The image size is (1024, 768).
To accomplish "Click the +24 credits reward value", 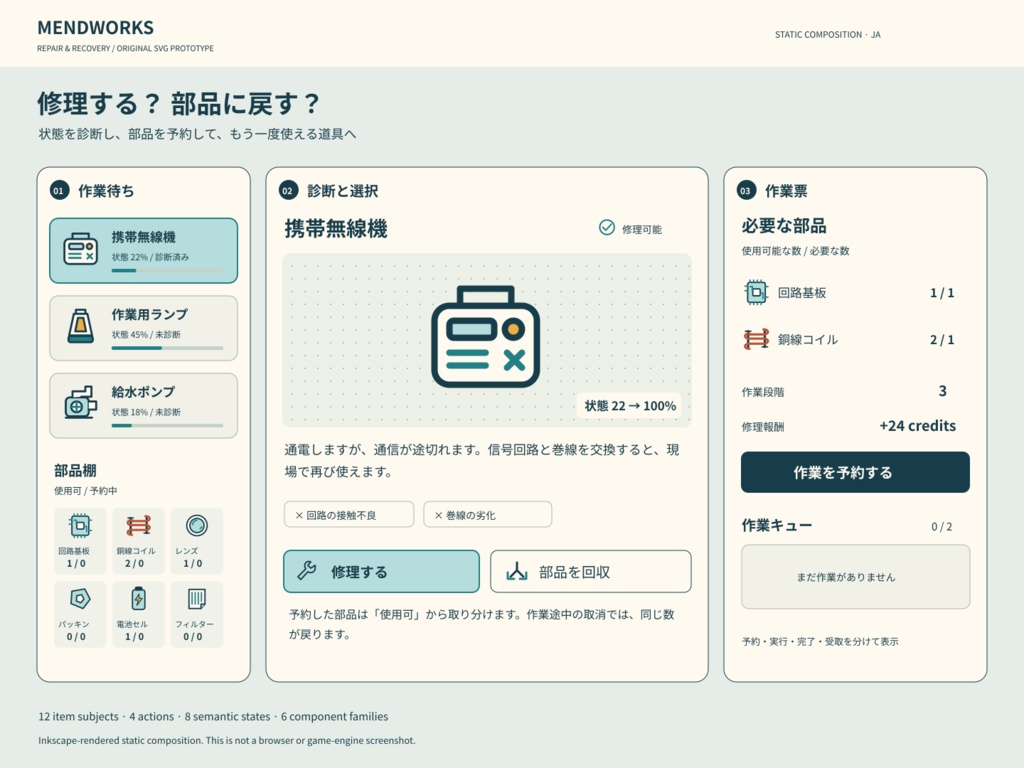I will (x=917, y=426).
